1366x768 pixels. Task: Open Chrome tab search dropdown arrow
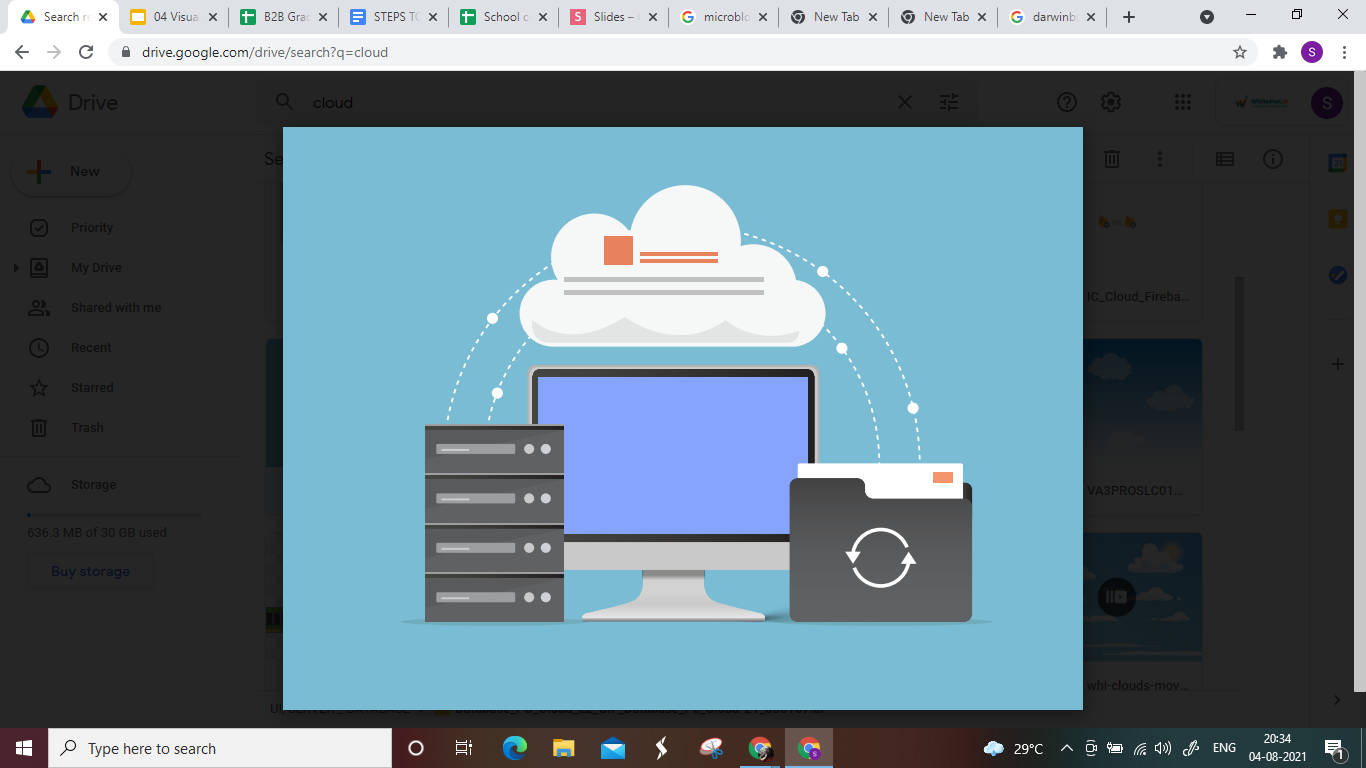tap(1207, 17)
